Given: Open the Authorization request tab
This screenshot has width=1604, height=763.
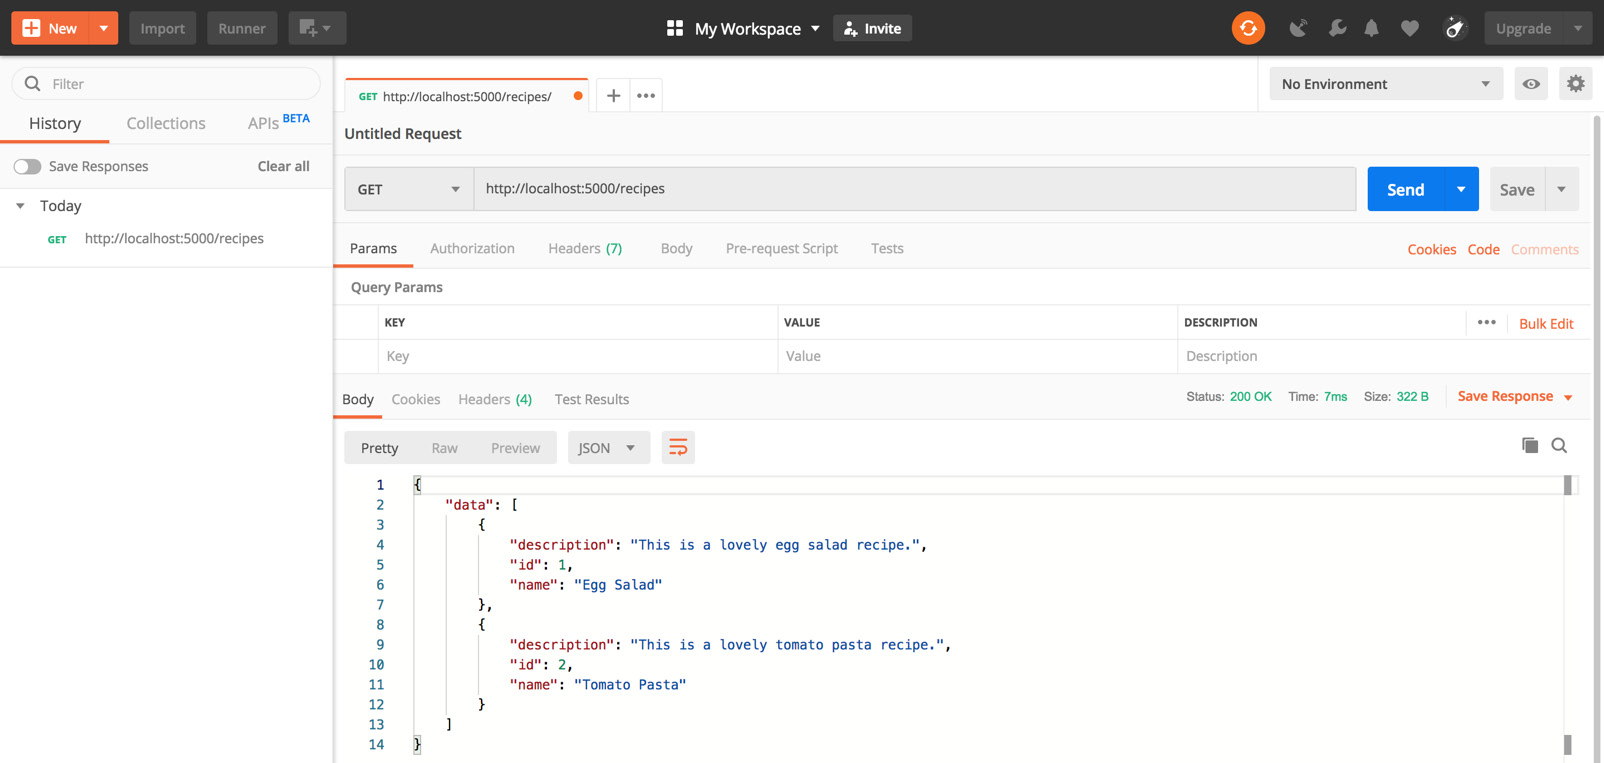Looking at the screenshot, I should [472, 248].
